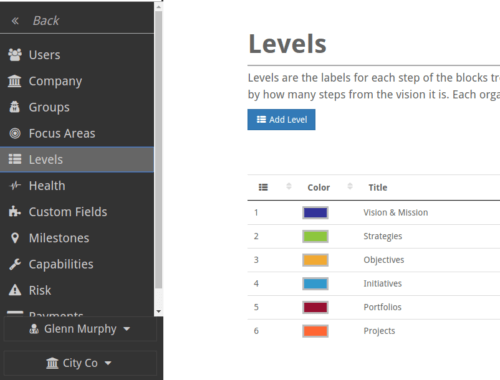
Task: Click the Company building icon
Action: (15, 81)
